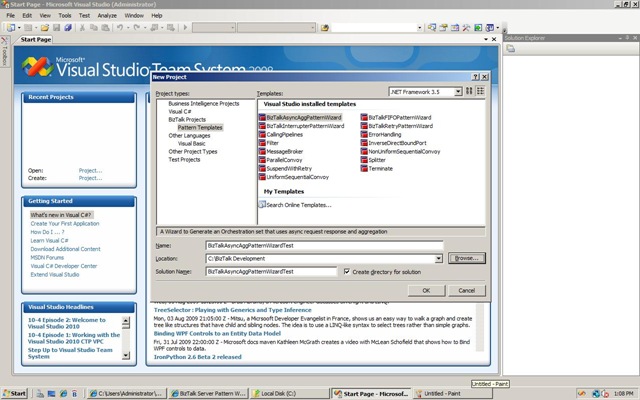Switch templates to large icons view
Screen dimensions: 640x400
469,91
